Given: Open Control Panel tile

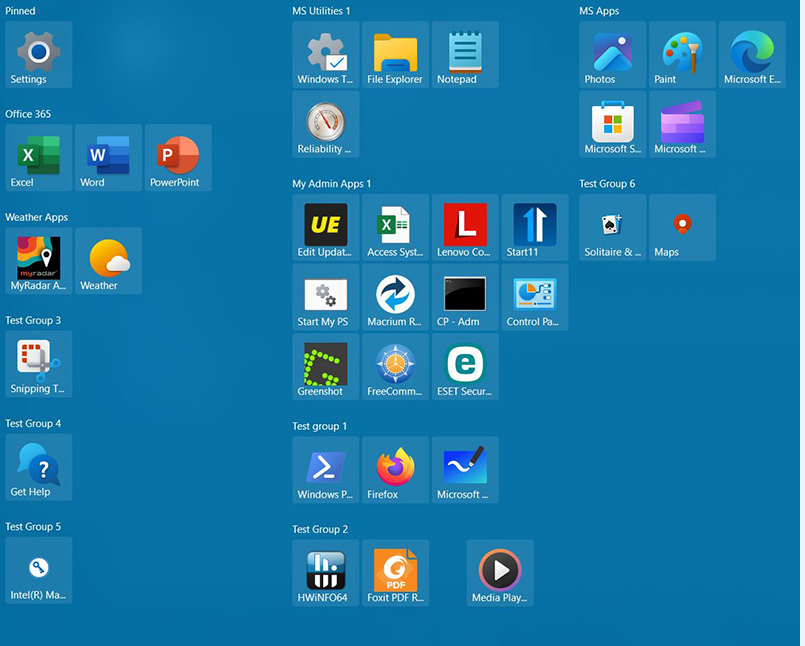Looking at the screenshot, I should coord(535,297).
